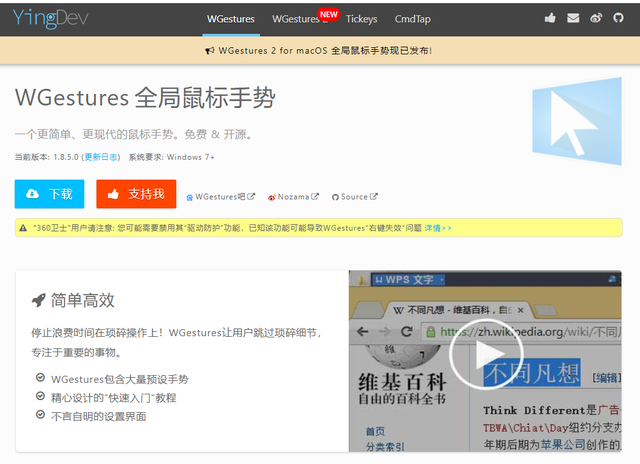
Task: Click the external-link icon after Source
Action: point(373,197)
